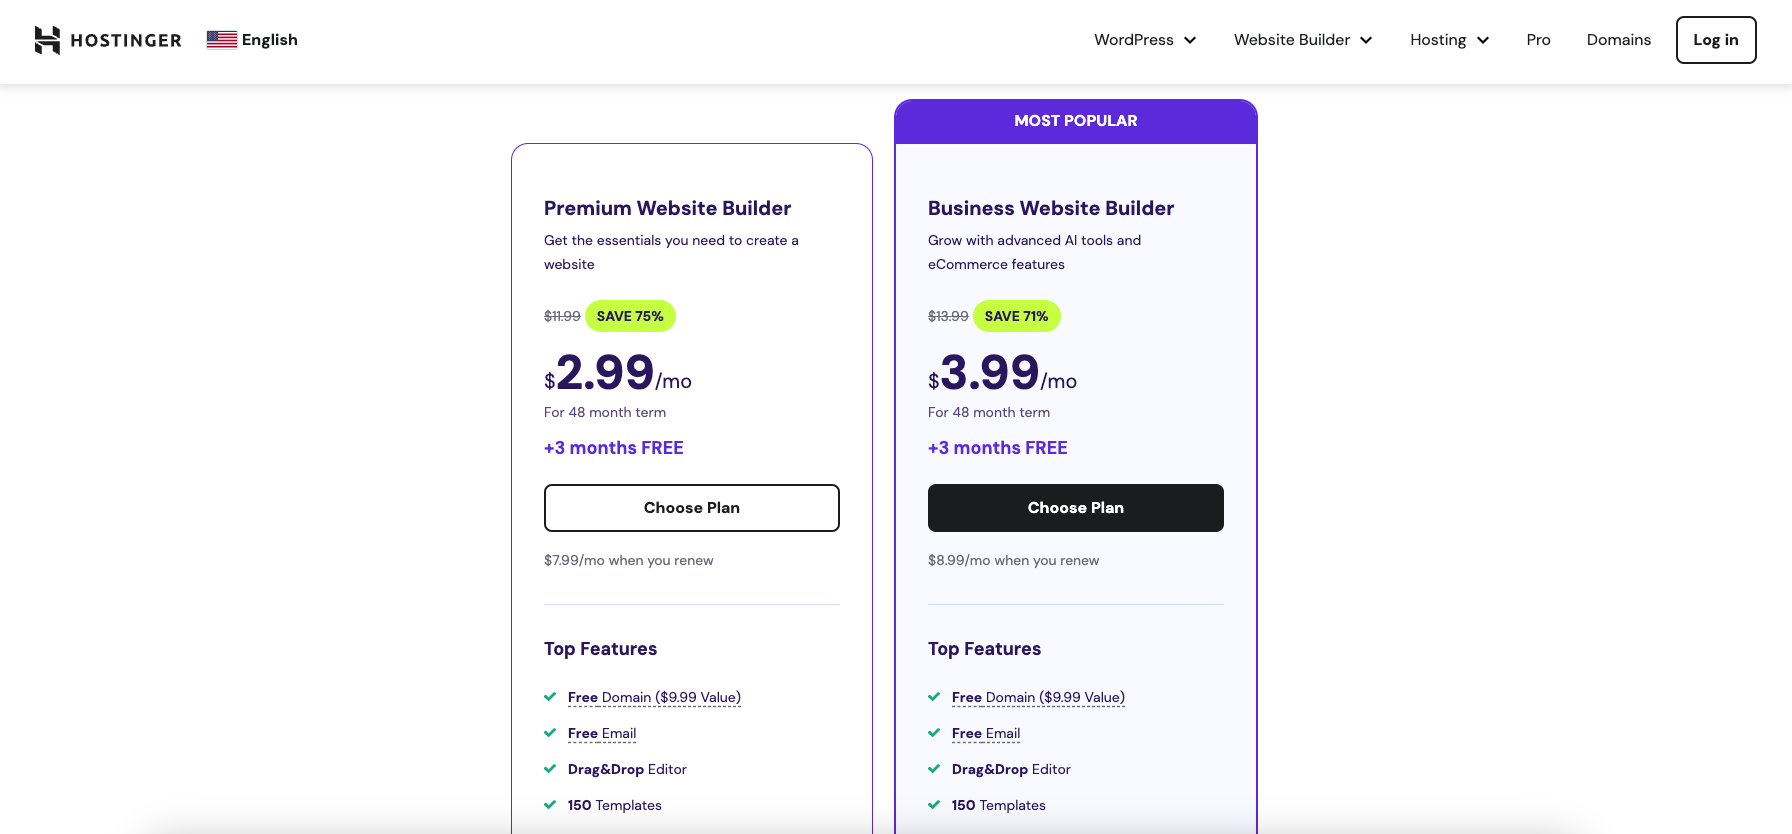The width and height of the screenshot is (1792, 834).
Task: Click Top Features heading in Business plan
Action: (984, 649)
